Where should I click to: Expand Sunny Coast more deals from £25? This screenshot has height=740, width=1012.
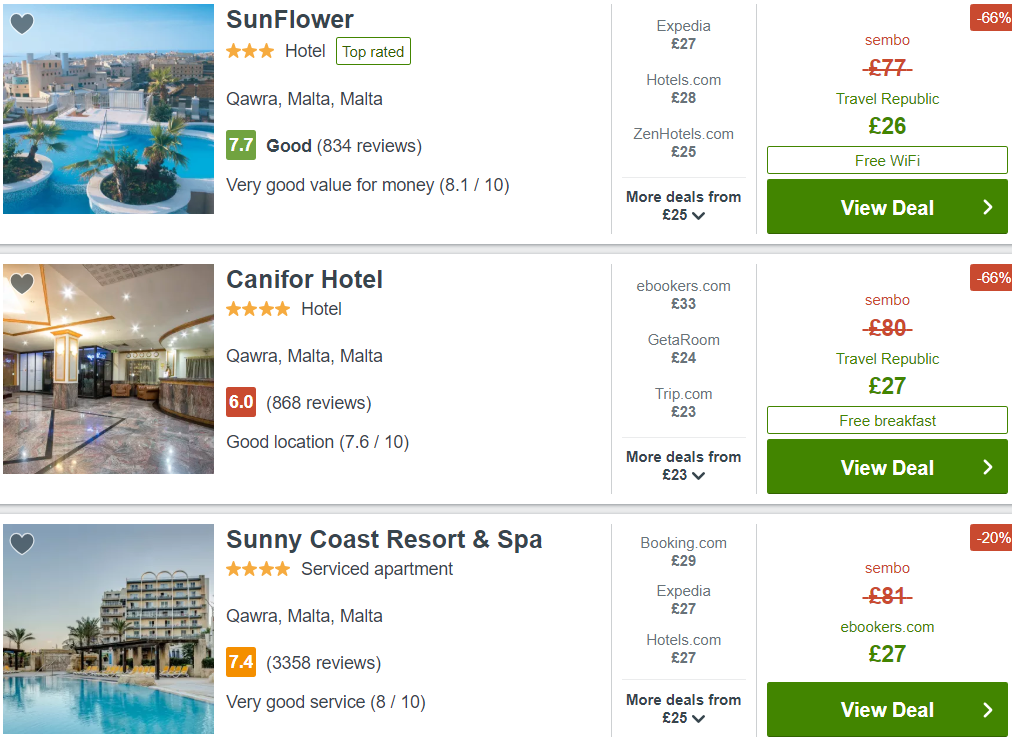[x=683, y=708]
